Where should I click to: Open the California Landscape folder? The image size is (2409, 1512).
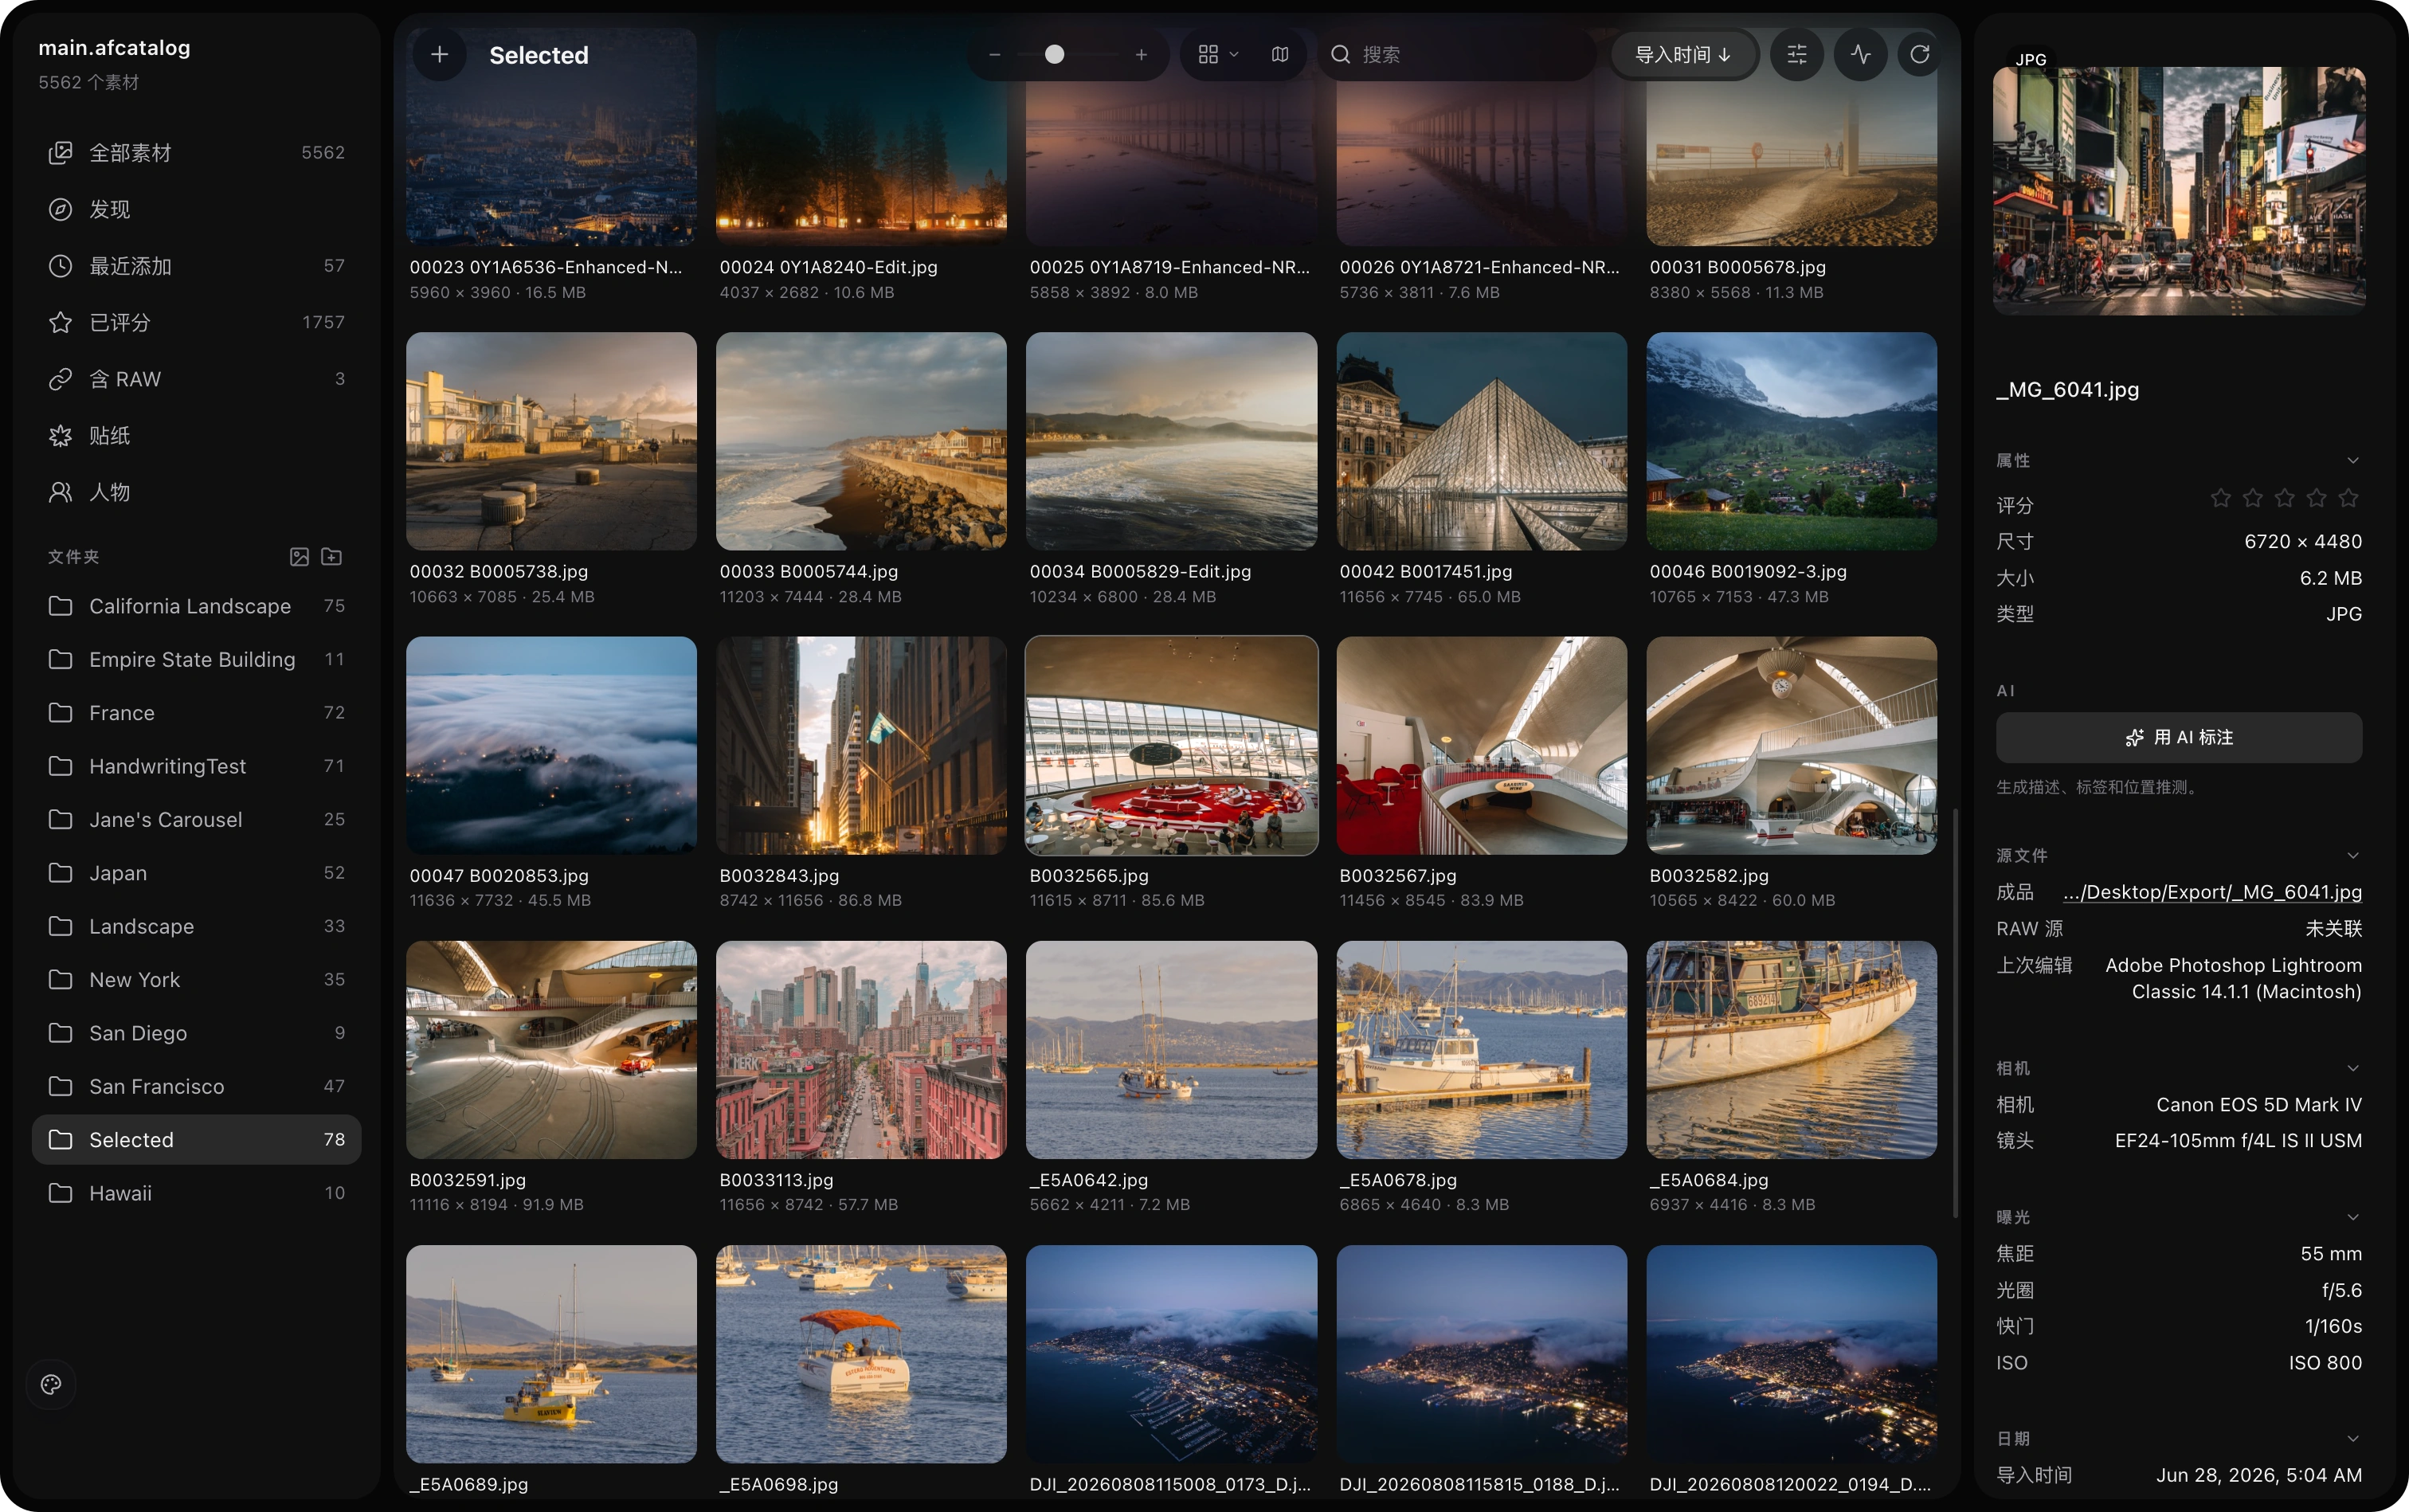click(x=197, y=606)
